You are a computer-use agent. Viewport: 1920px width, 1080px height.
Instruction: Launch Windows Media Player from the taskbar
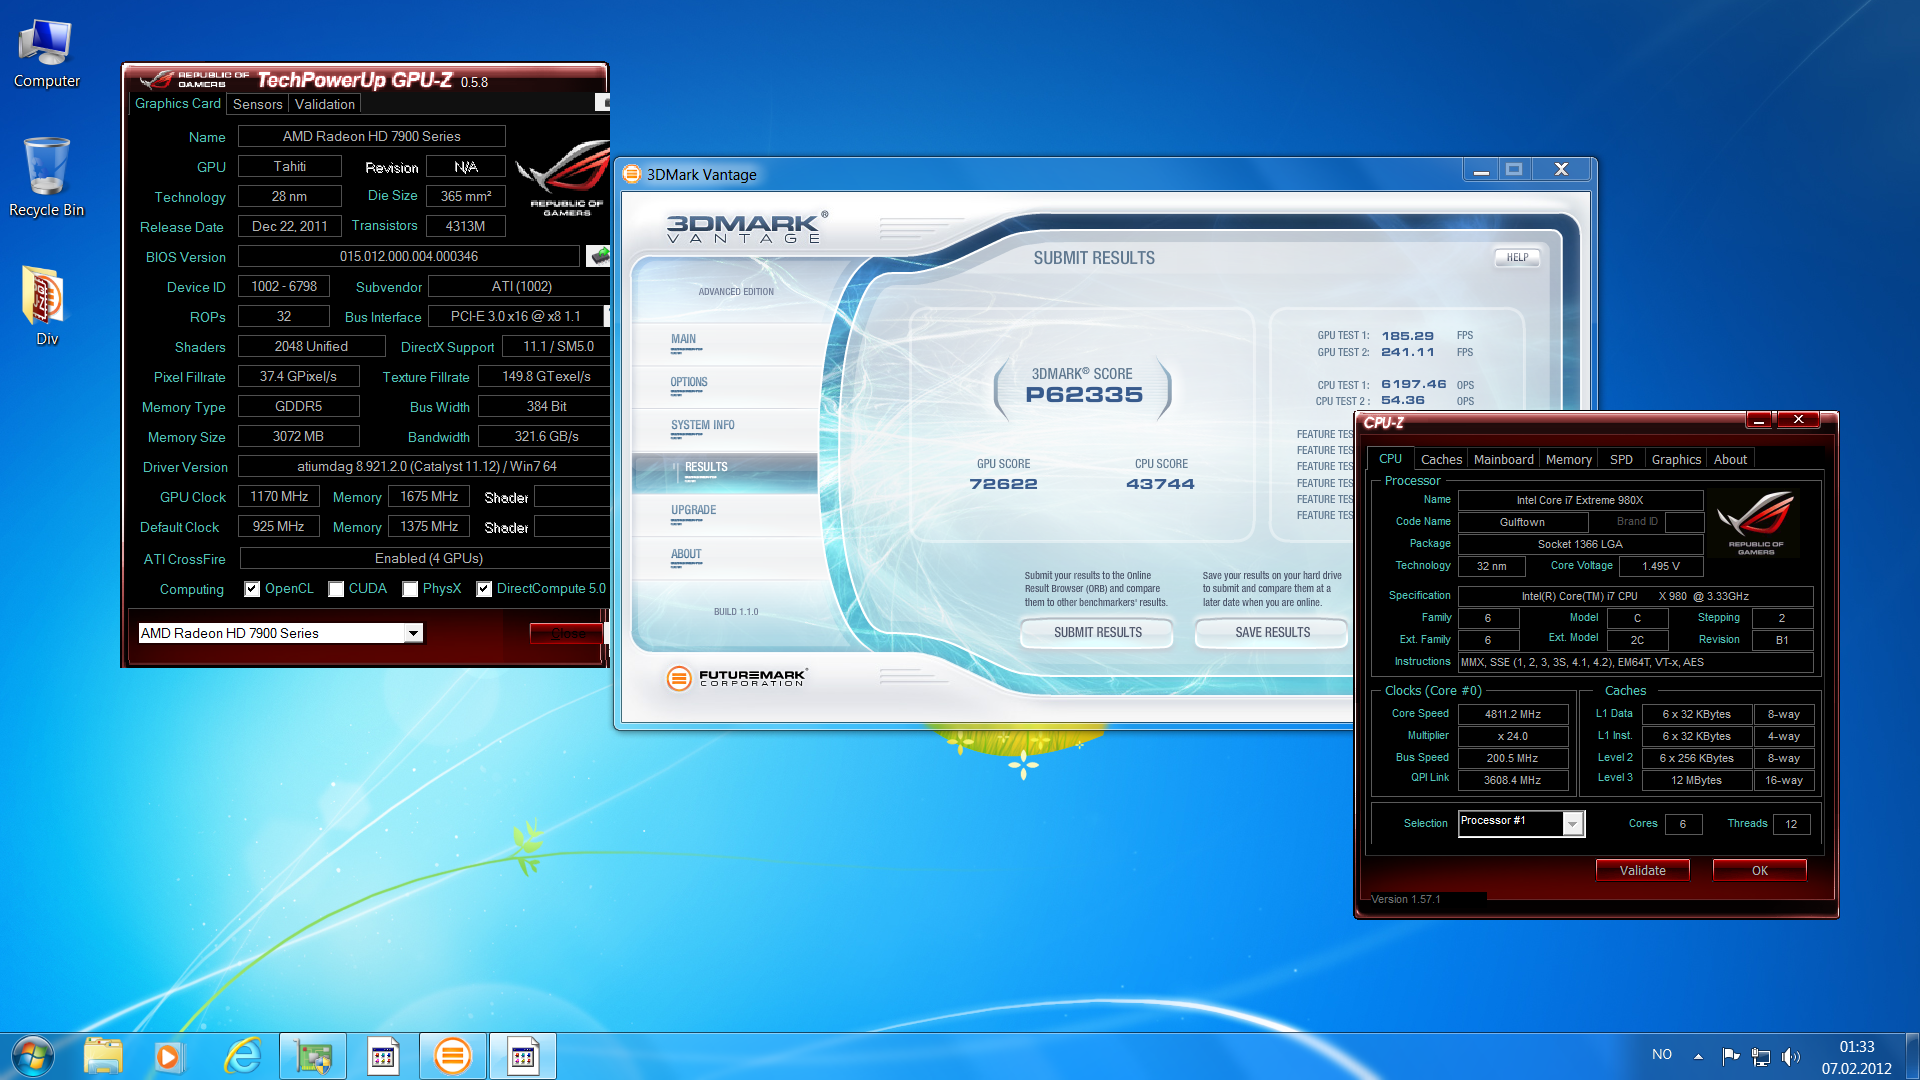coord(168,1056)
